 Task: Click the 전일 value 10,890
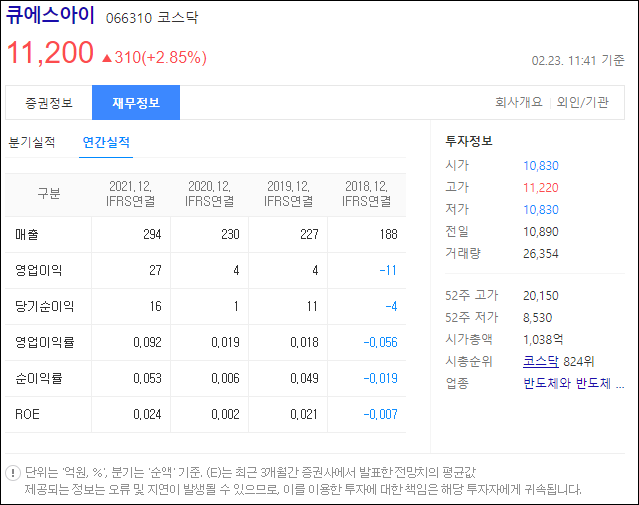[x=540, y=232]
